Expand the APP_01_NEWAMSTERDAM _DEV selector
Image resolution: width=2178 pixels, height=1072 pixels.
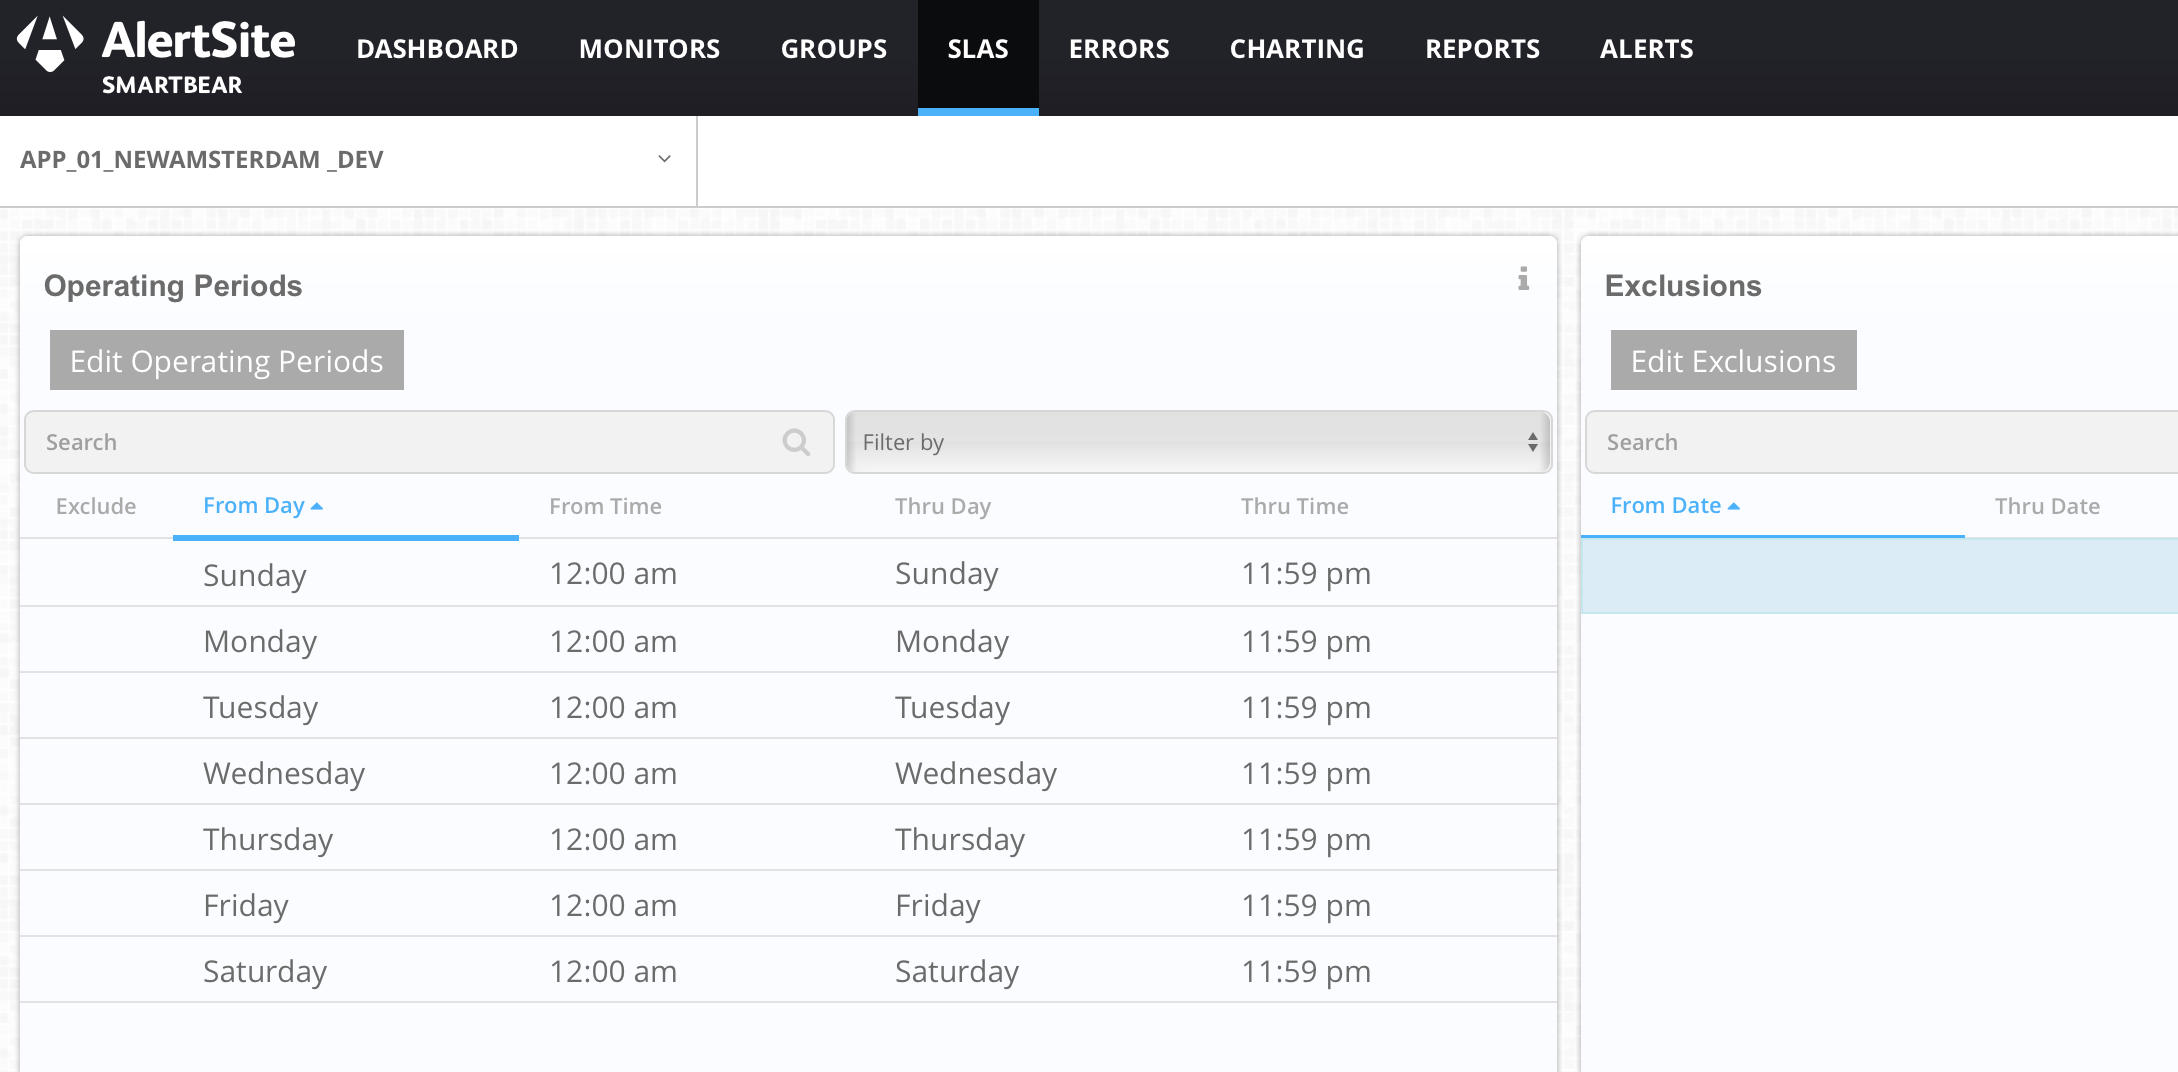(347, 160)
